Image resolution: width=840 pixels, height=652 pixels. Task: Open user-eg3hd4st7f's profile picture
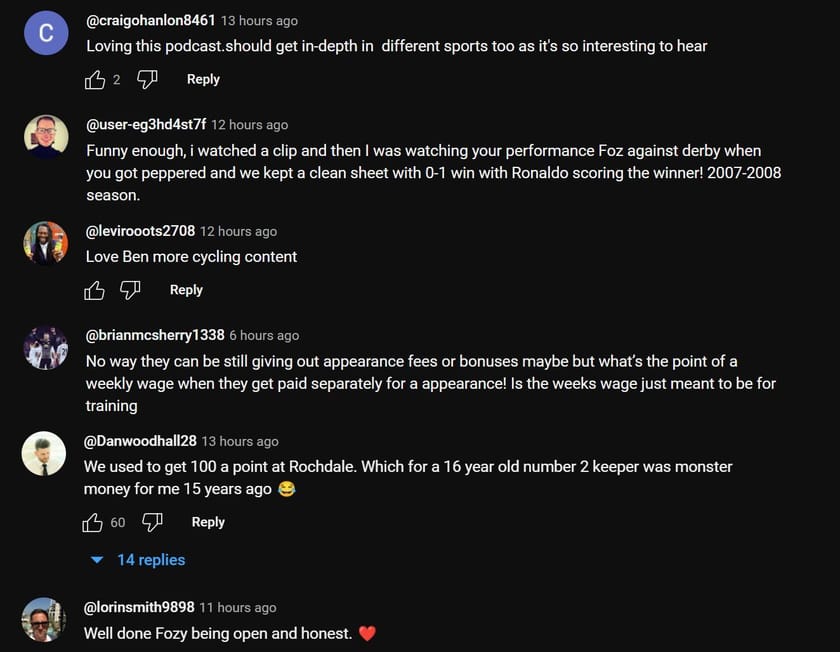point(45,137)
